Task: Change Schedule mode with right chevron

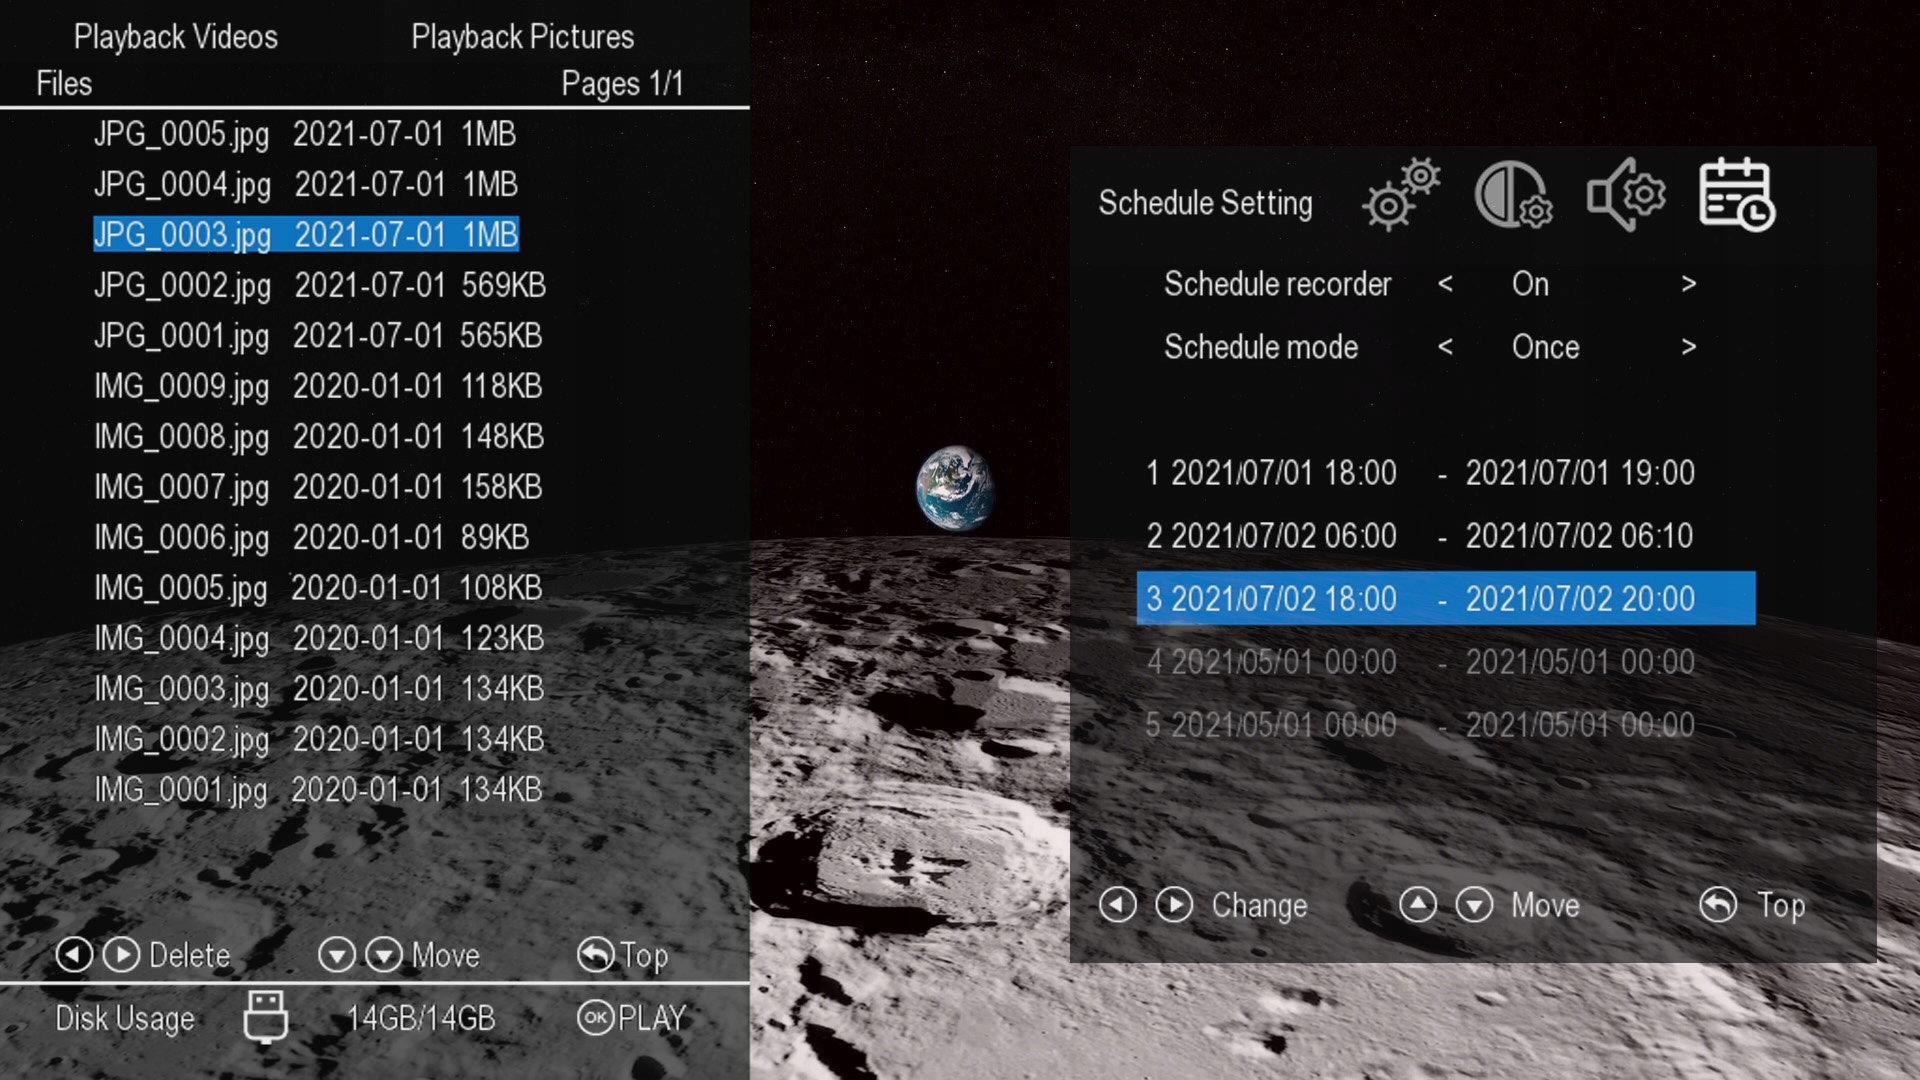Action: pos(1688,347)
